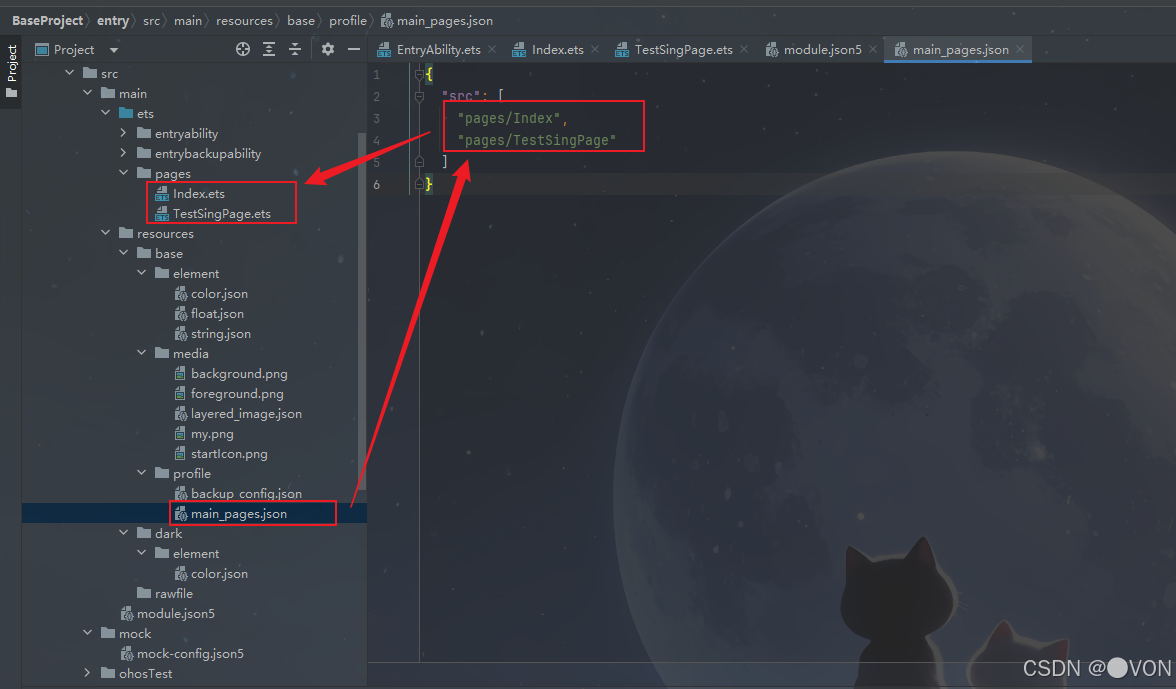This screenshot has width=1176, height=689.
Task: Collapse the ets folder chevron
Action: click(x=106, y=113)
